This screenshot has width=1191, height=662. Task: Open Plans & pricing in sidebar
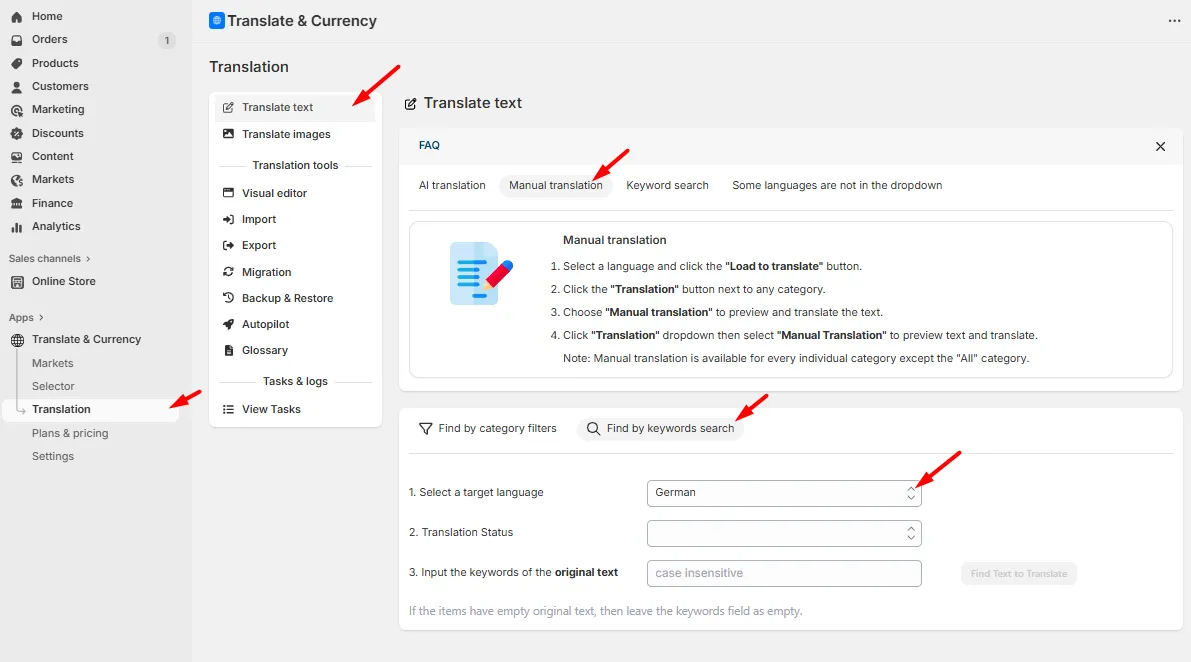(x=70, y=433)
